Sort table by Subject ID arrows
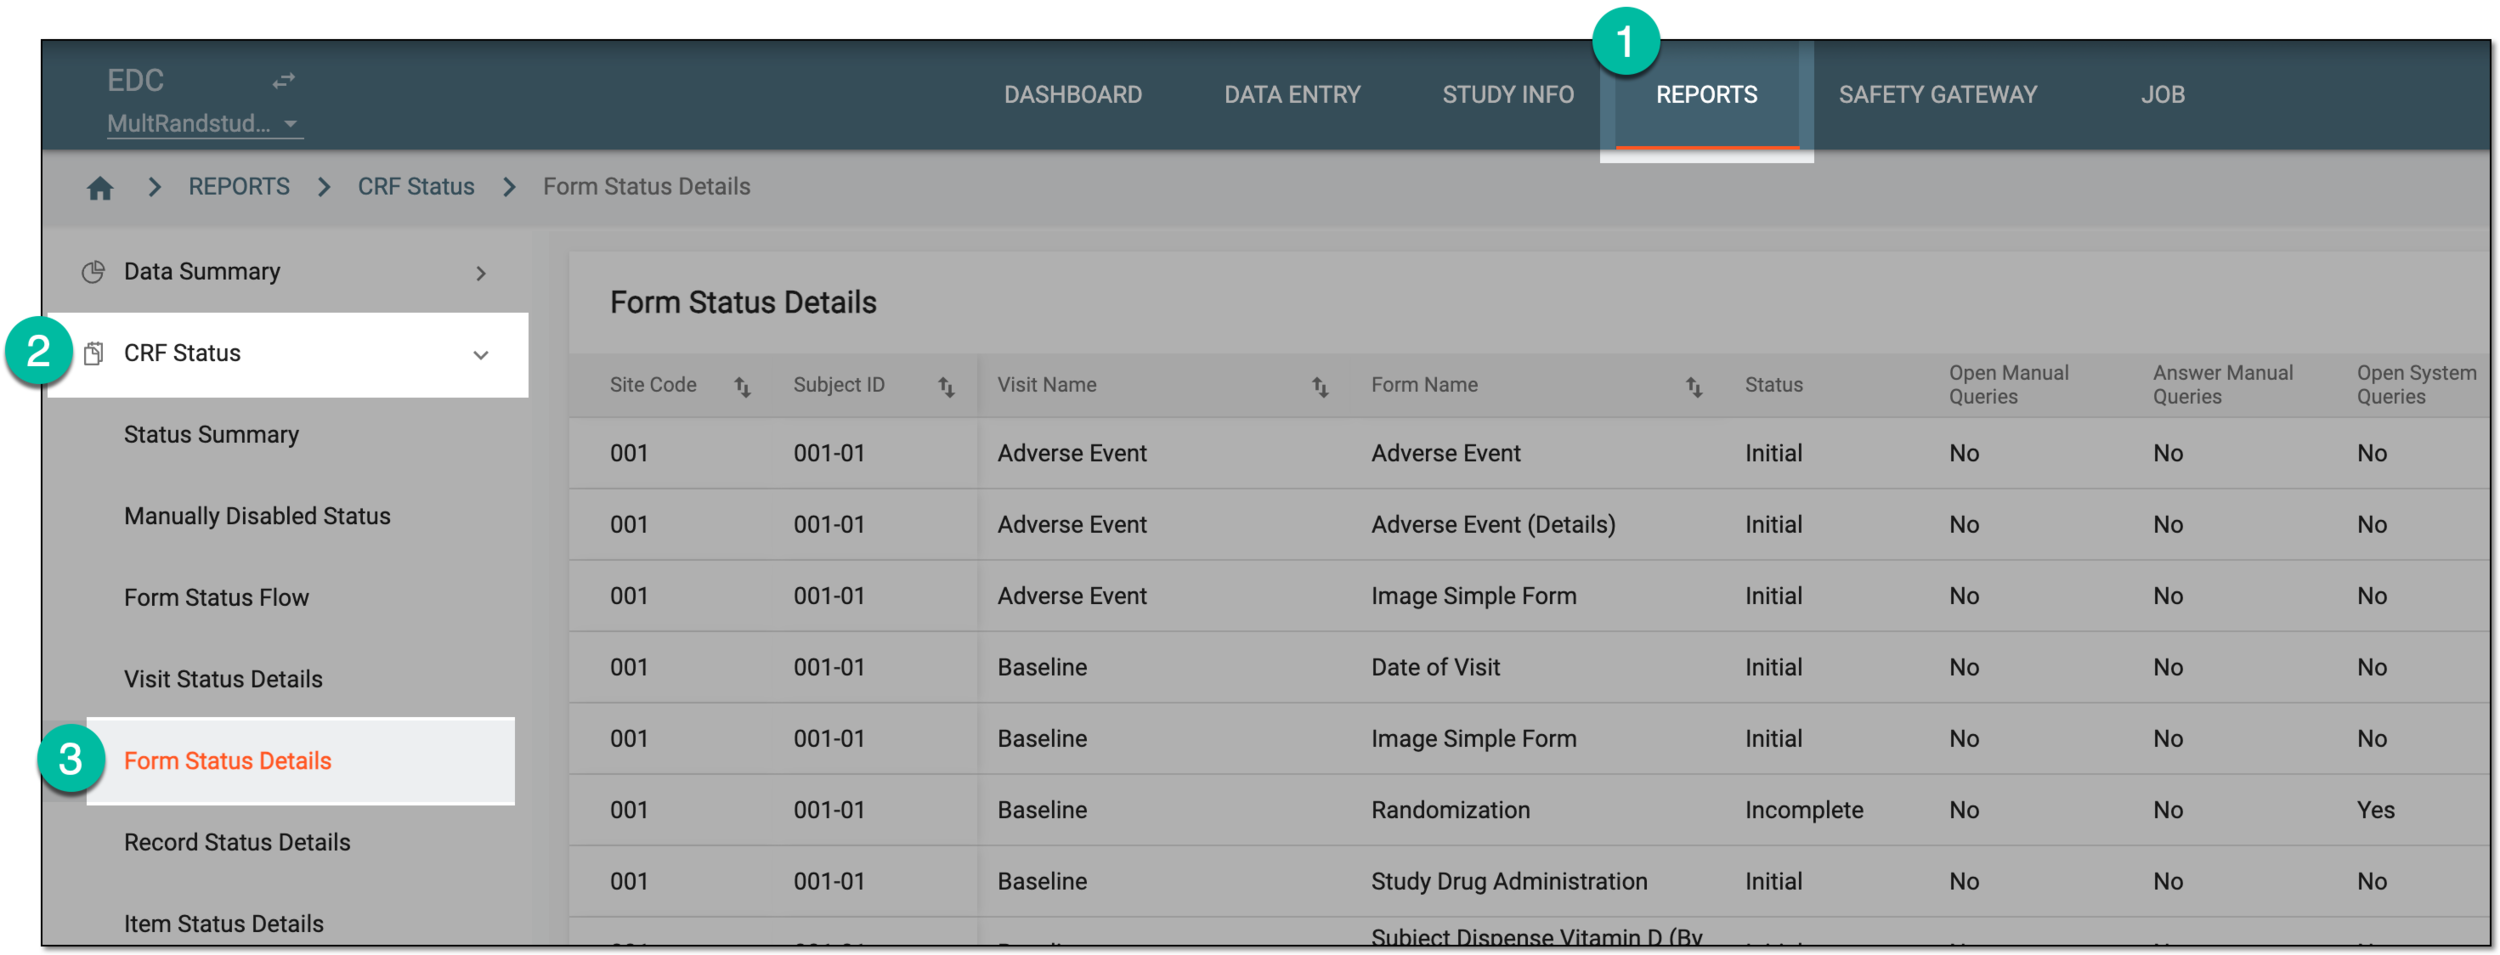 pos(946,386)
